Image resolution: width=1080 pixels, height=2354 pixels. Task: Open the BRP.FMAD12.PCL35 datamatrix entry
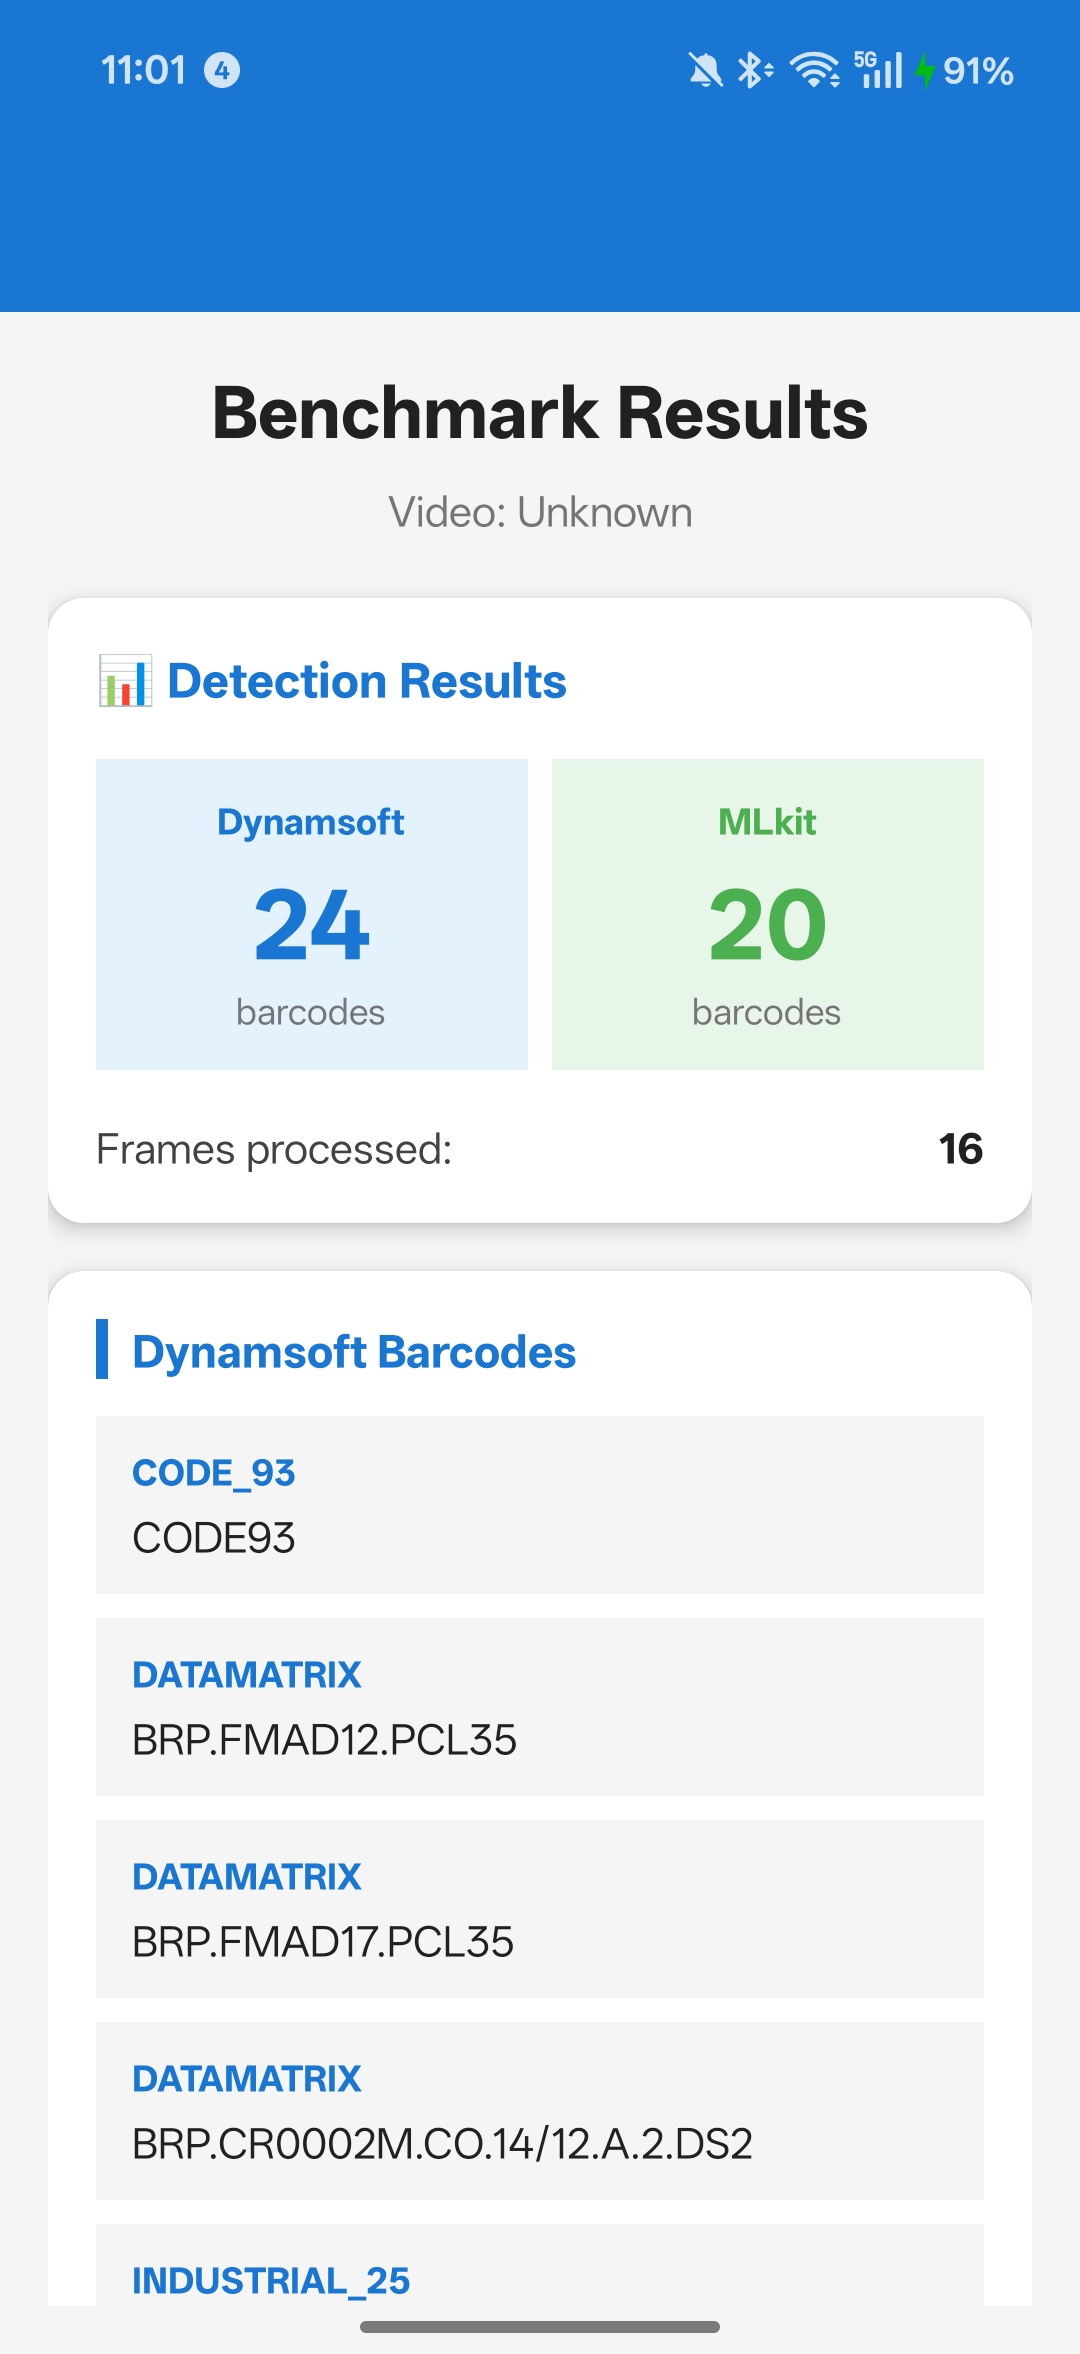click(540, 1707)
